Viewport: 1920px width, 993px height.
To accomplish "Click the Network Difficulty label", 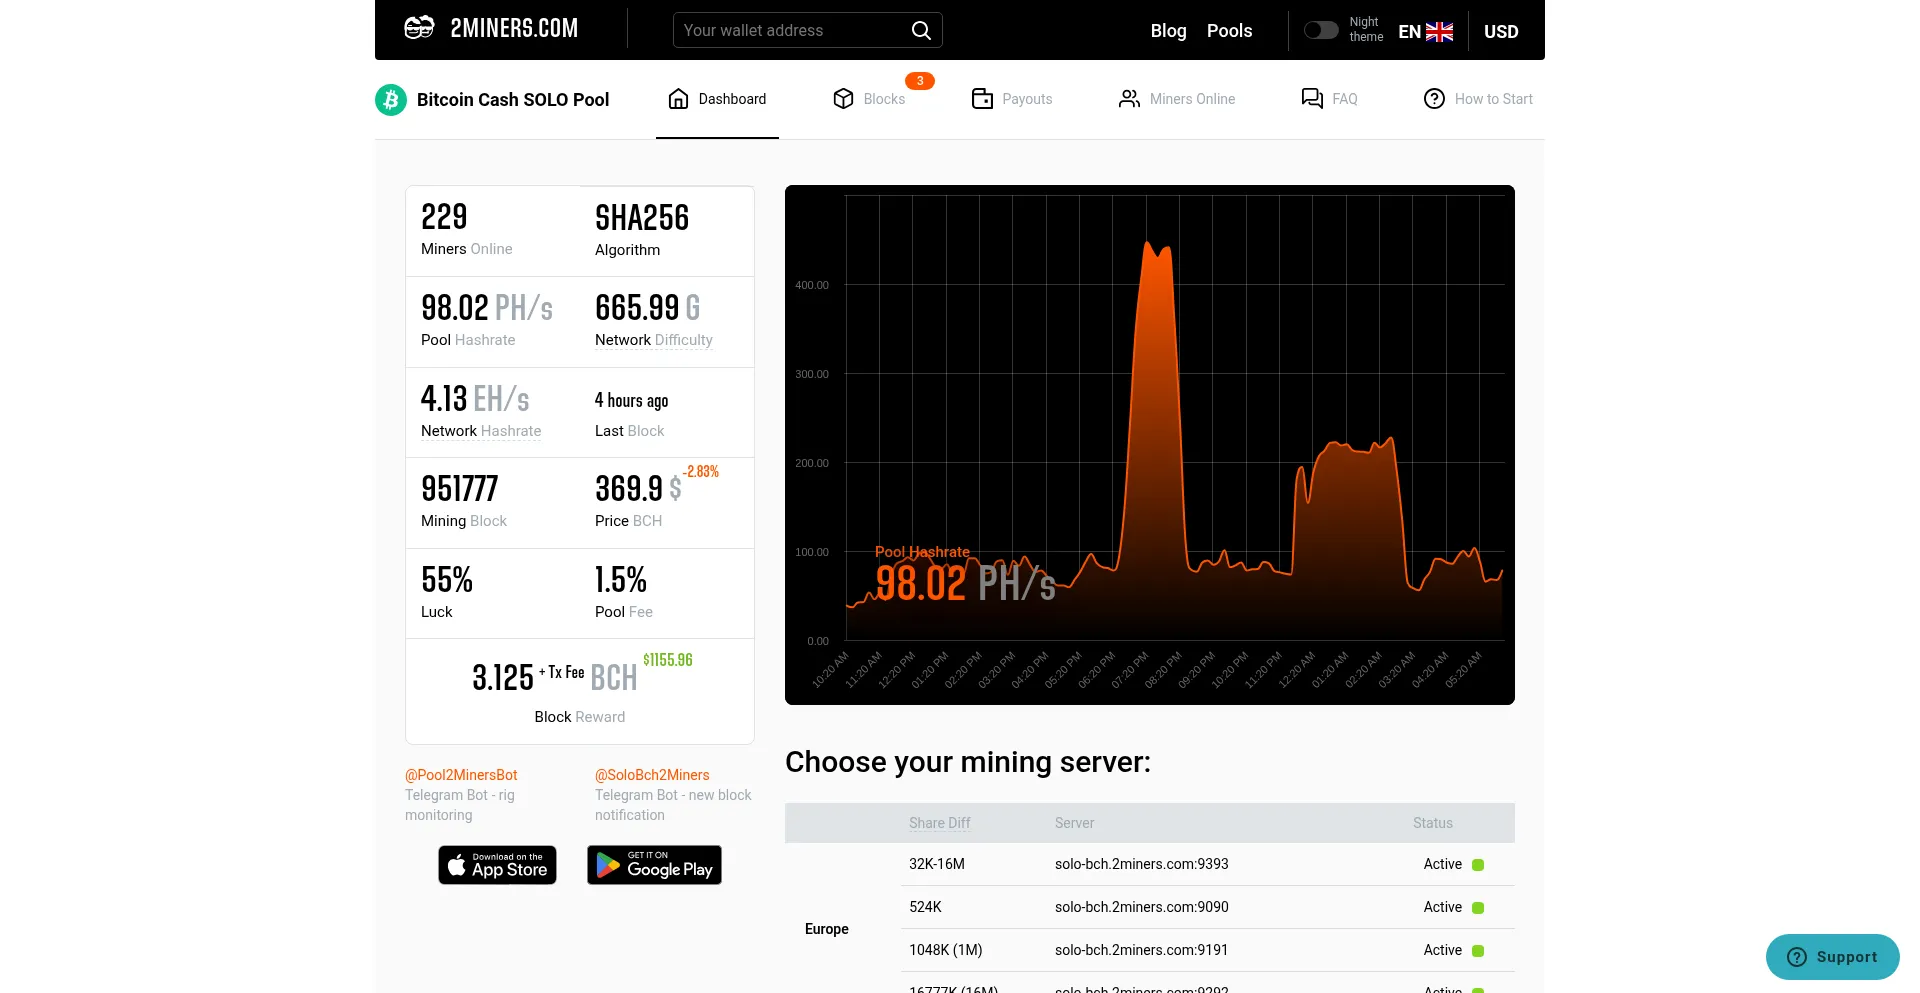I will point(653,340).
